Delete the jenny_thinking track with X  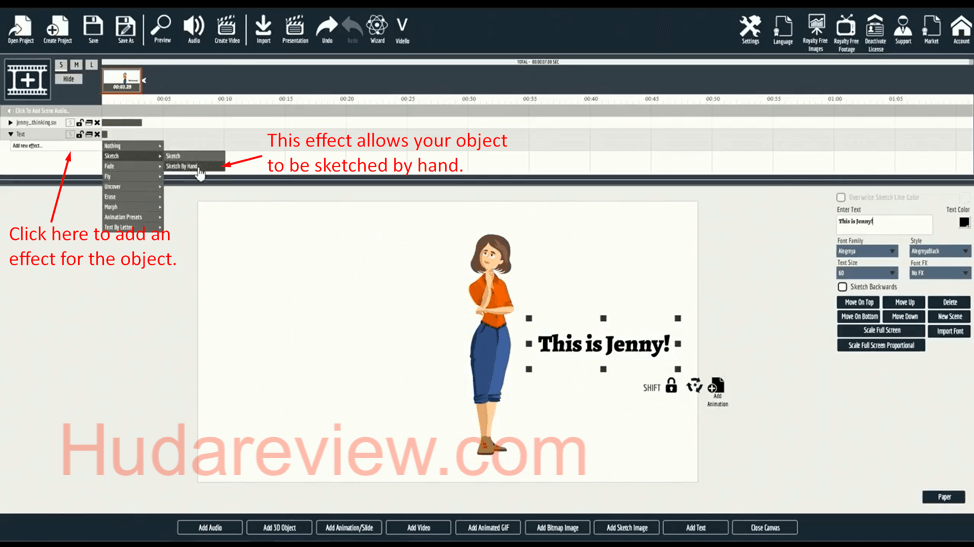pos(97,123)
